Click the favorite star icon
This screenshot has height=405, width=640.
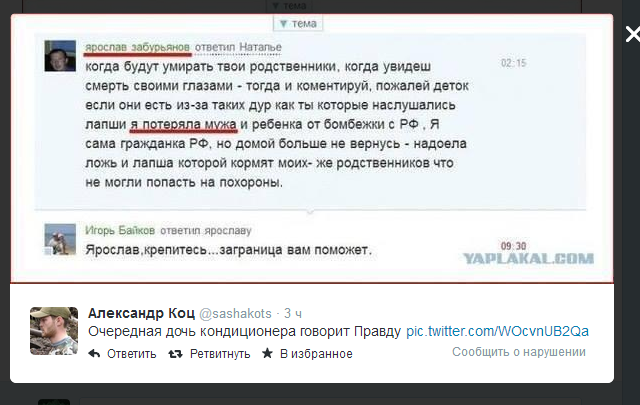tap(267, 353)
